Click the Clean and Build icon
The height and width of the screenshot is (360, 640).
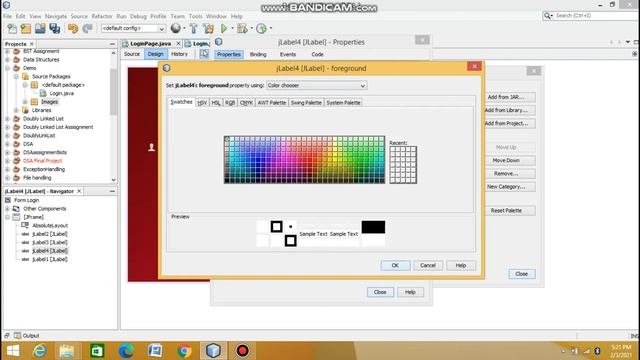pyautogui.click(x=209, y=29)
